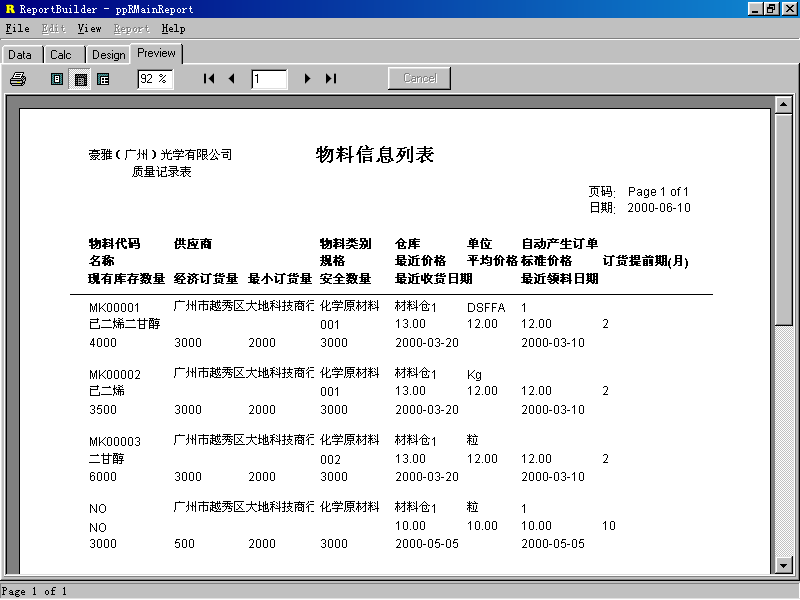
Task: Click the vertical scrollbar up arrow
Action: pos(785,104)
